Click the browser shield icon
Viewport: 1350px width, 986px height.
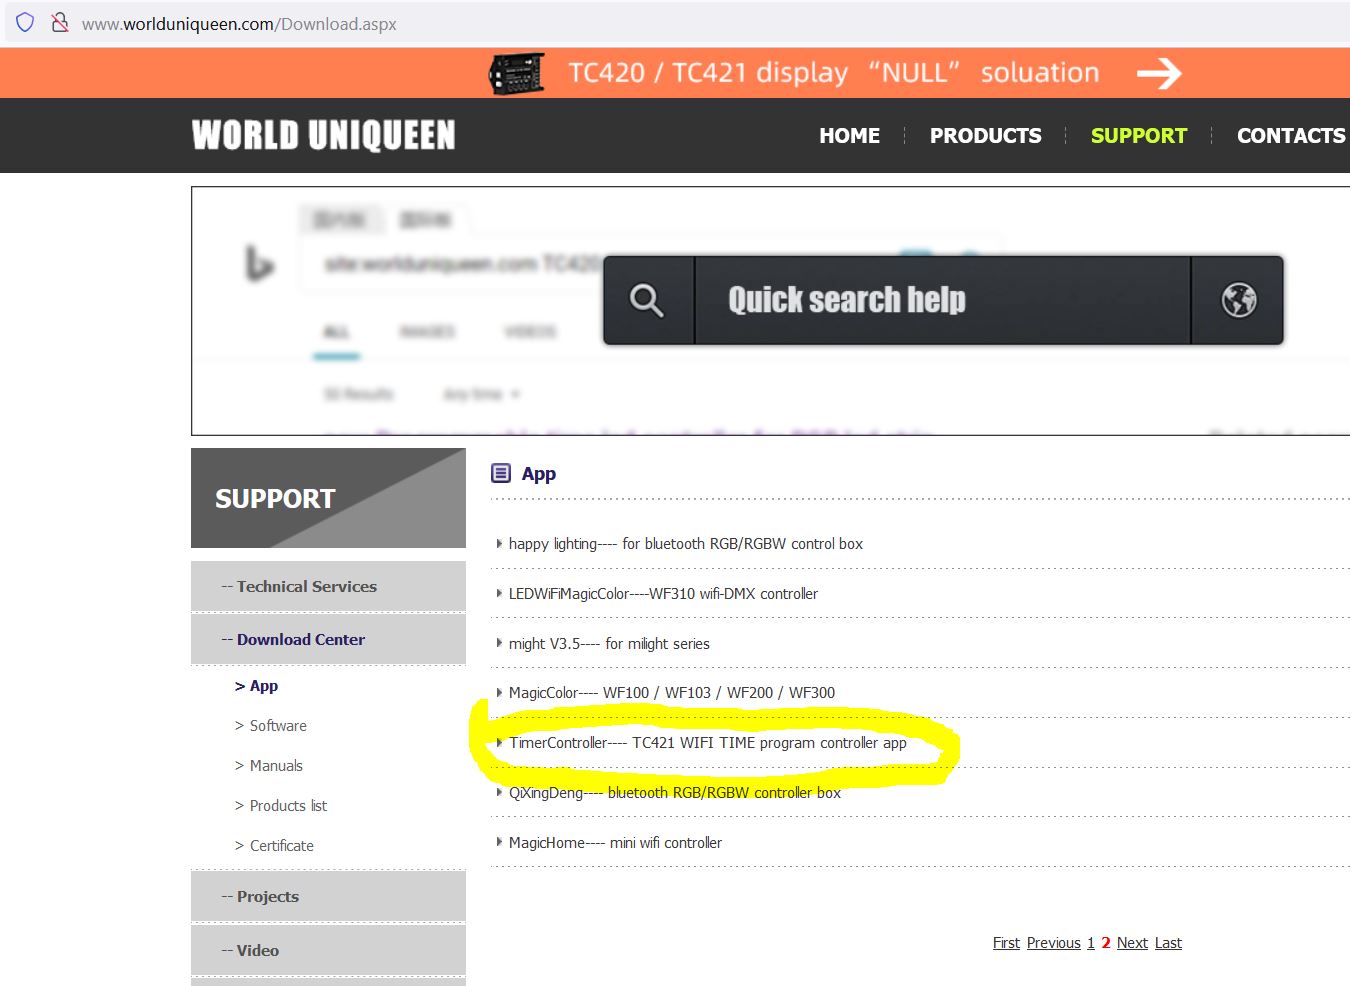pos(25,22)
